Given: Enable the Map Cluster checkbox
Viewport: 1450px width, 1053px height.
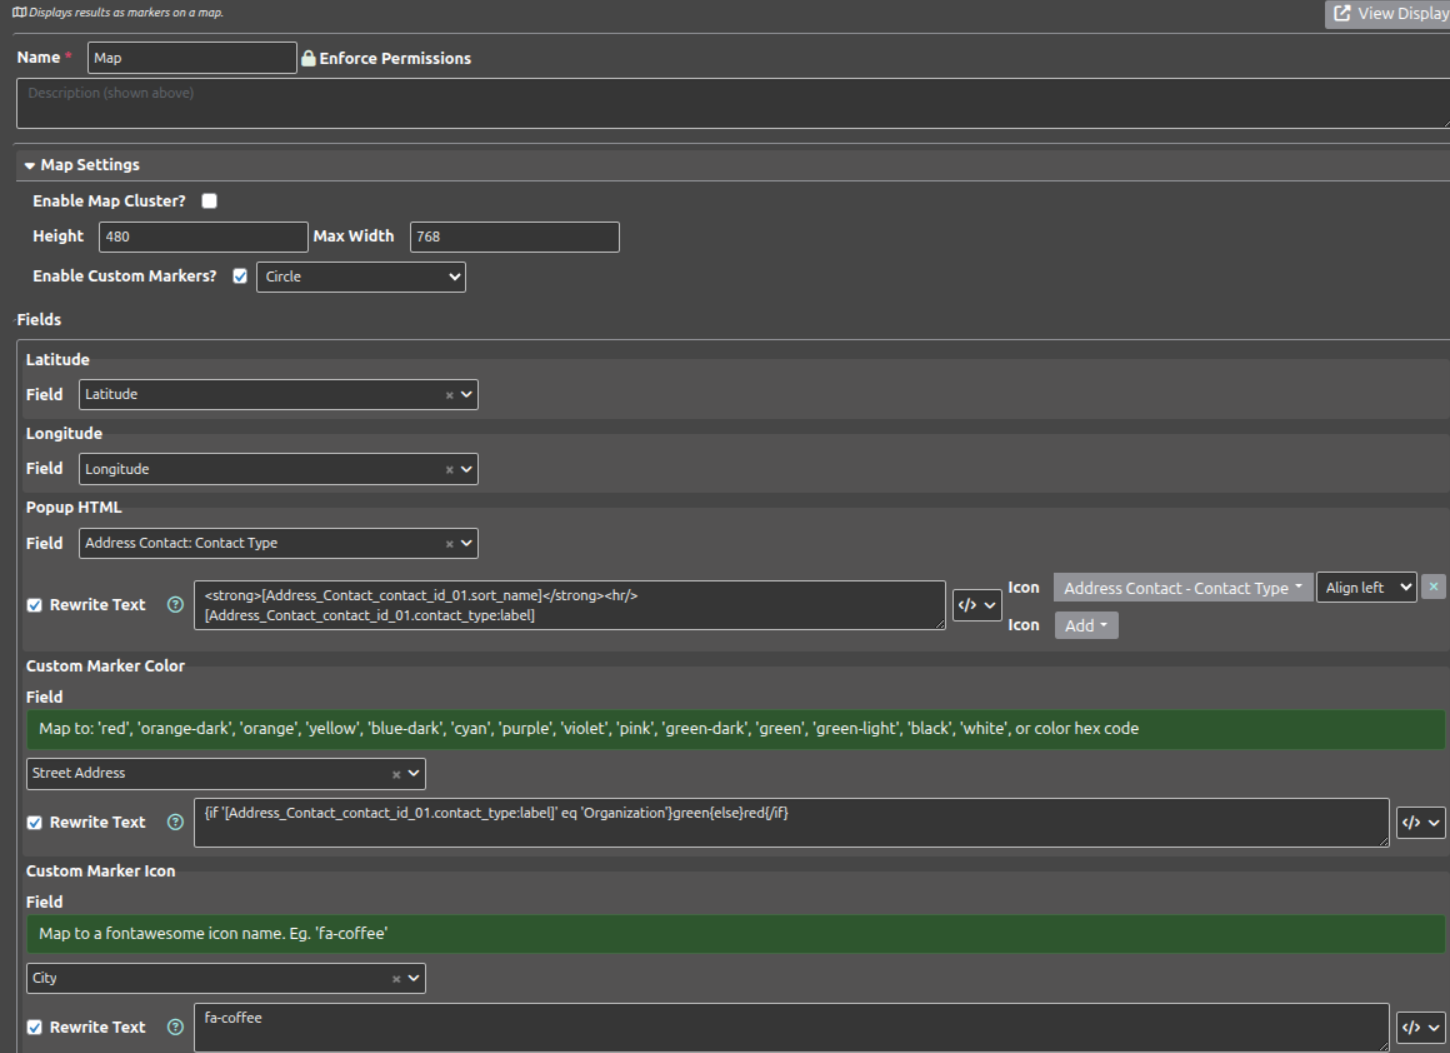Looking at the screenshot, I should [209, 201].
